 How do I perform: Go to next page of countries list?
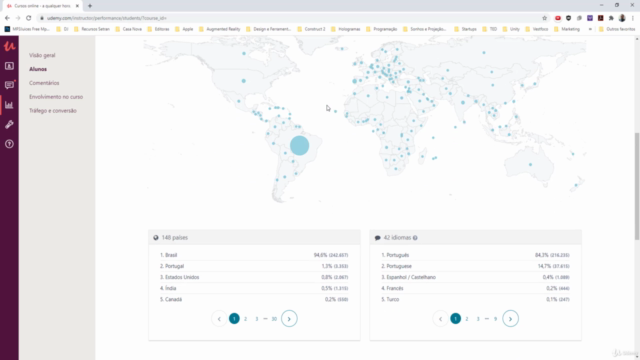[x=289, y=319]
